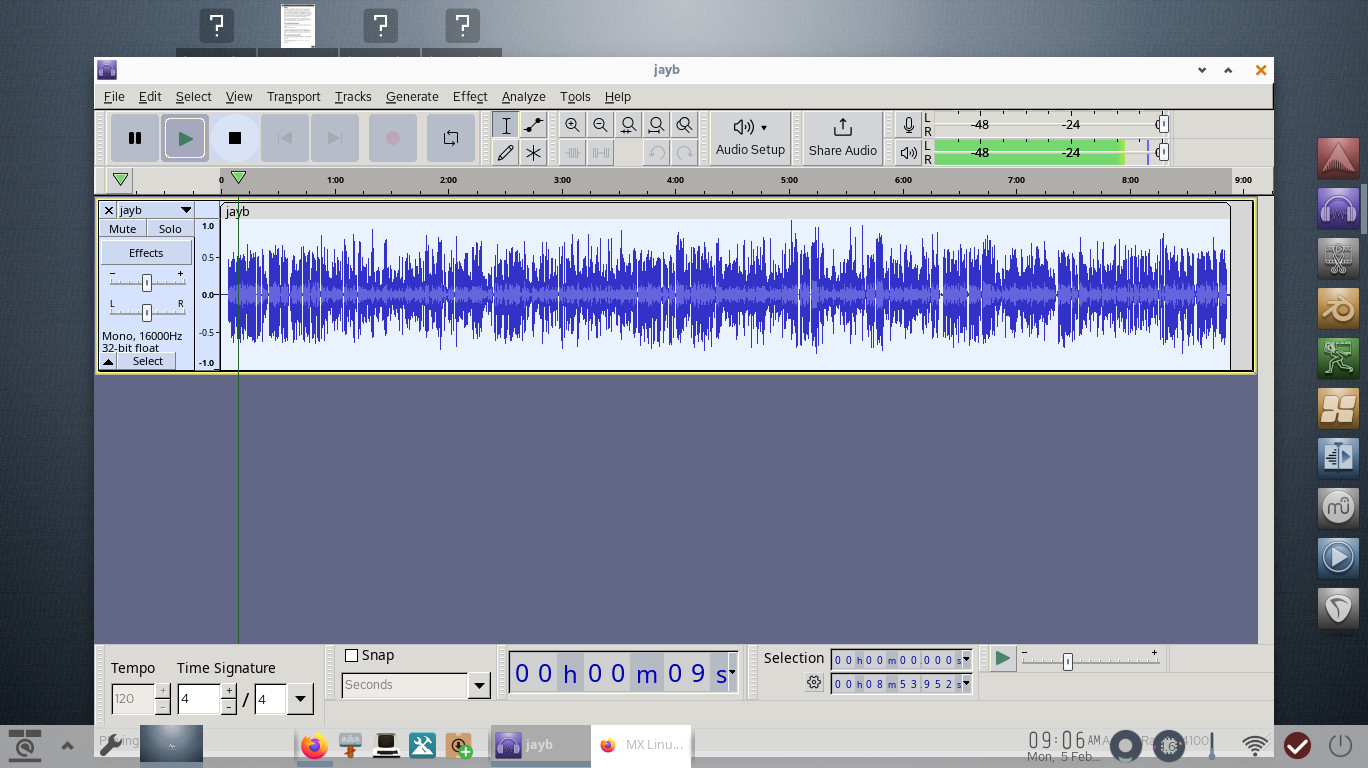Pause playback with the Pause button

pyautogui.click(x=135, y=138)
